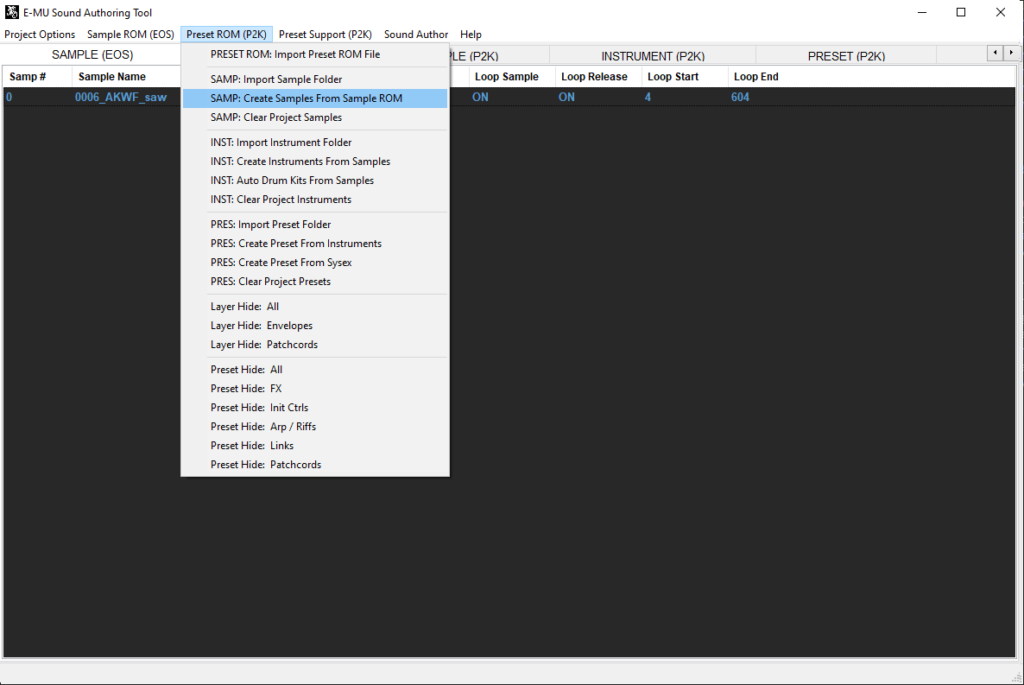Choose PRES: Import Preset Folder
The image size is (1024, 685).
click(x=315, y=224)
